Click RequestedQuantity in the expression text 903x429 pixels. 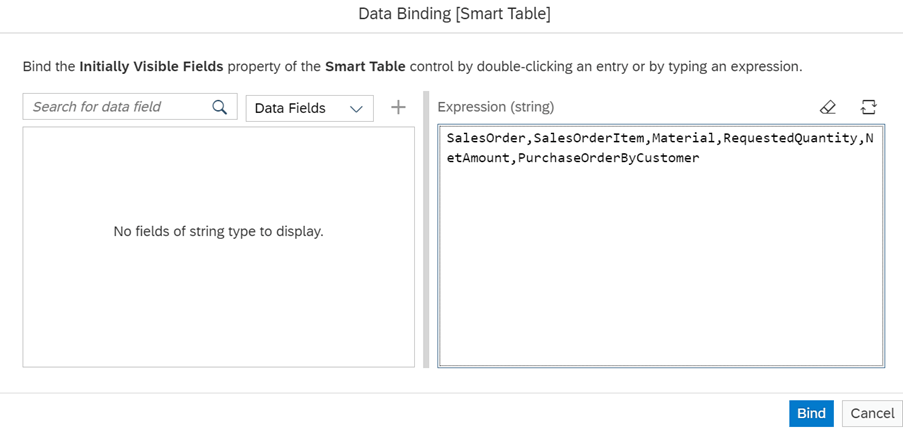coord(791,138)
